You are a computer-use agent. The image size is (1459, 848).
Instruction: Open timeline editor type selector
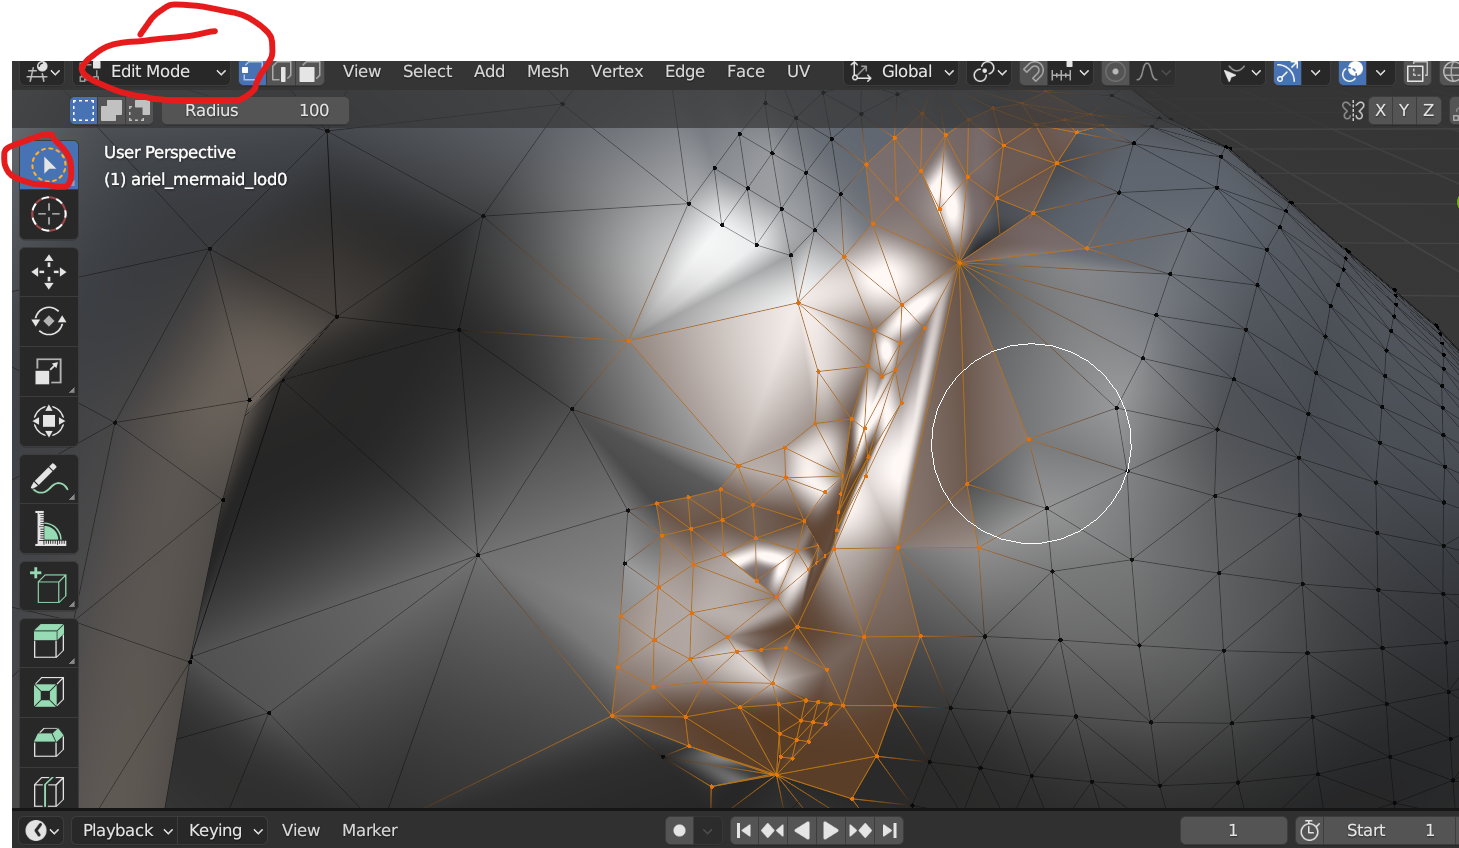pos(42,830)
